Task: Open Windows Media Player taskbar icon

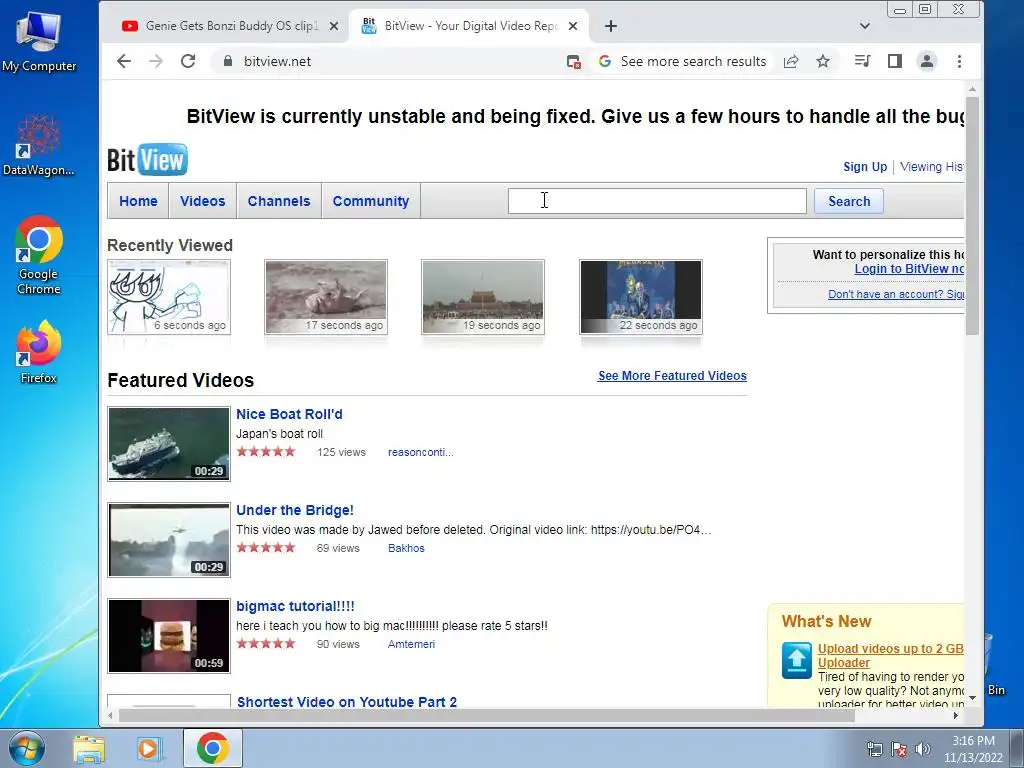Action: 149,748
